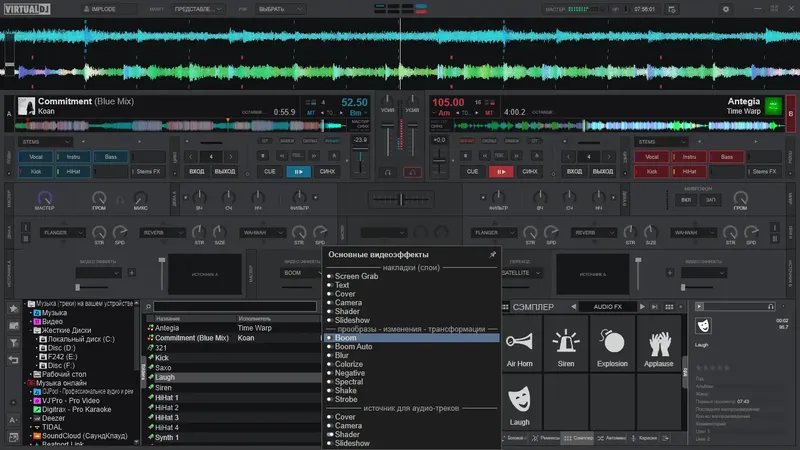Open the ВЫБРАТЬ dropdown in top bar
This screenshot has height=450, width=800.
point(280,9)
